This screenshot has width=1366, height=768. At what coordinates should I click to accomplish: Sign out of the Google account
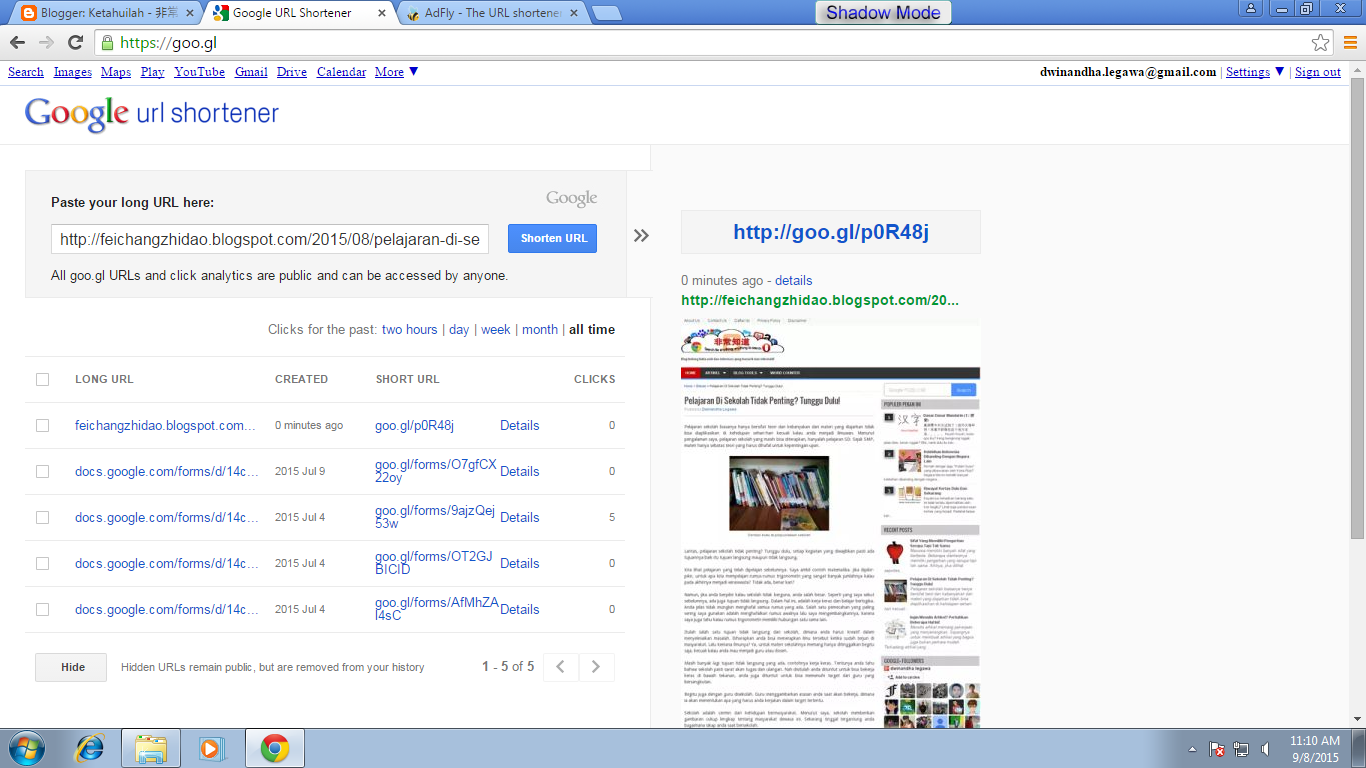1318,72
